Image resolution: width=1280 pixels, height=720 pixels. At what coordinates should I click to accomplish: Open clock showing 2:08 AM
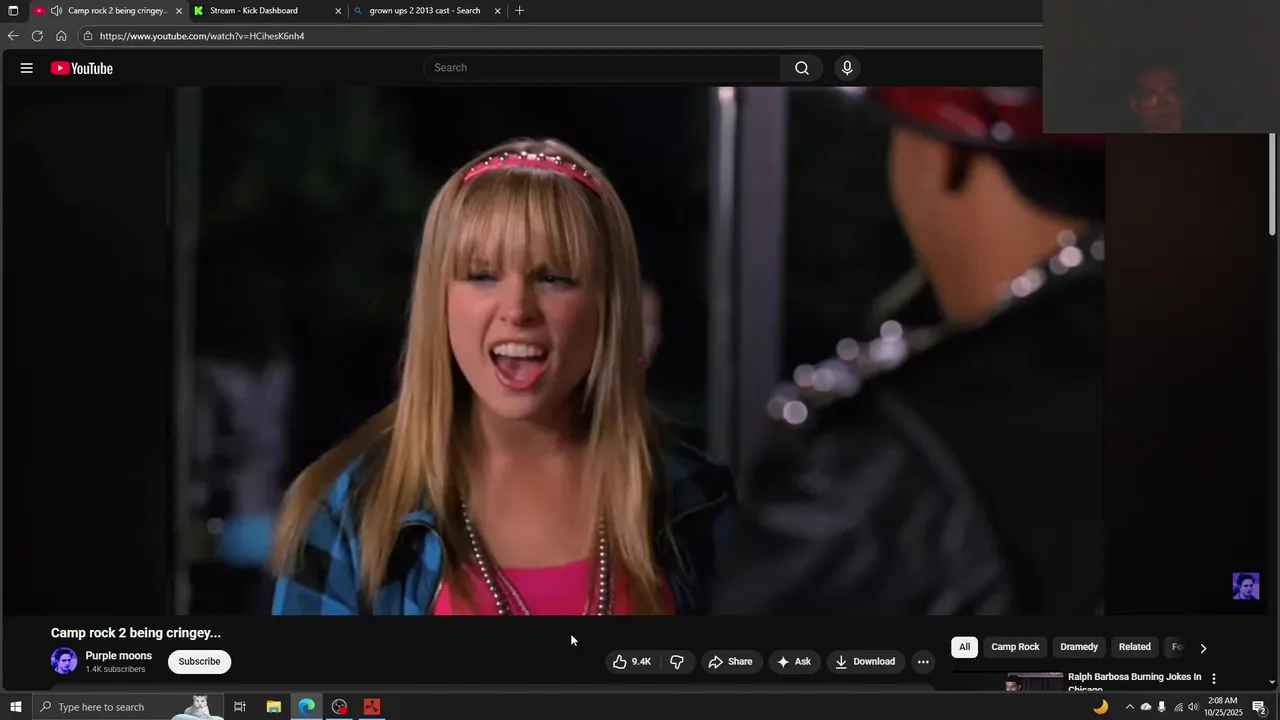(x=1223, y=707)
